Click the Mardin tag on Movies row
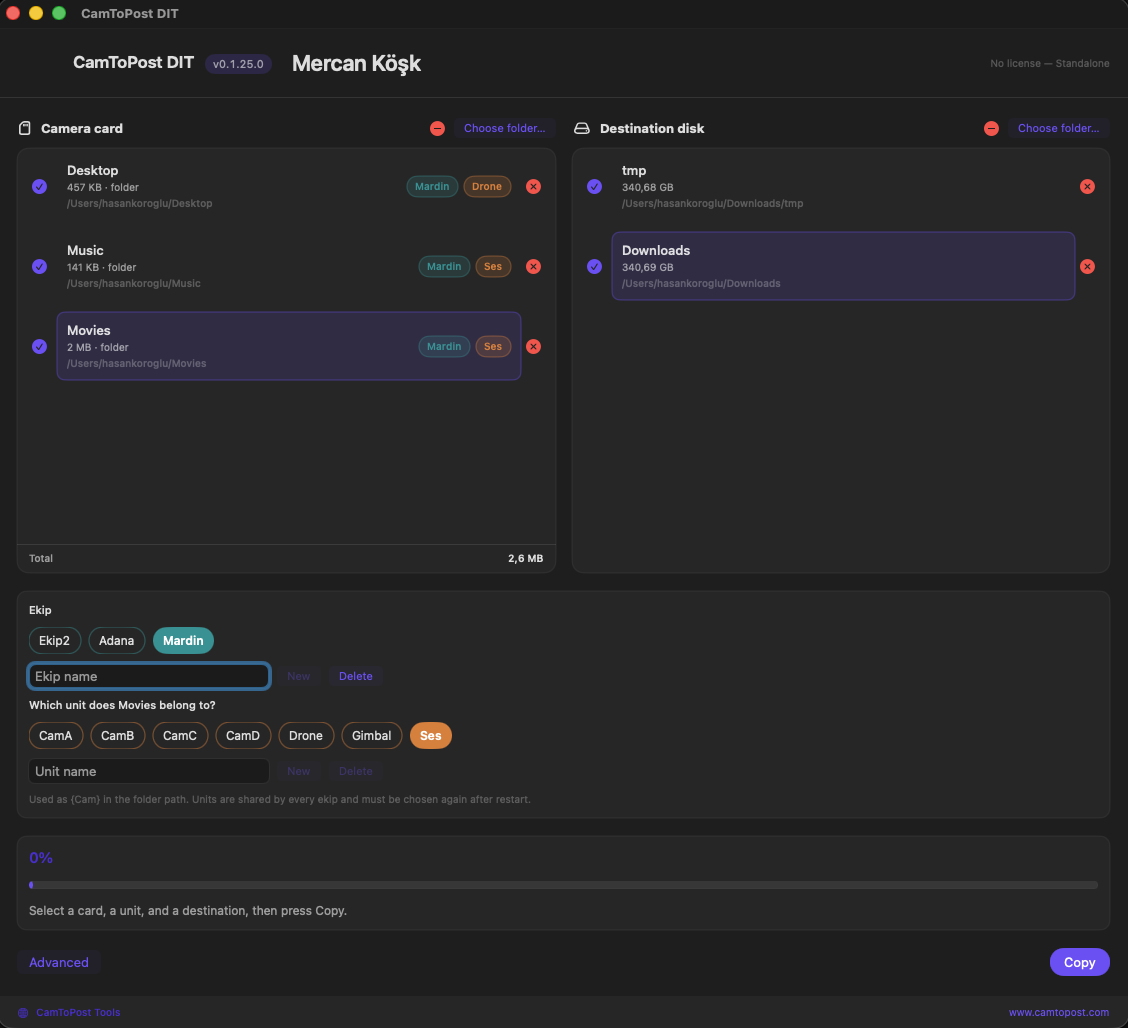Screen dimensions: 1128x1028 (x=444, y=346)
